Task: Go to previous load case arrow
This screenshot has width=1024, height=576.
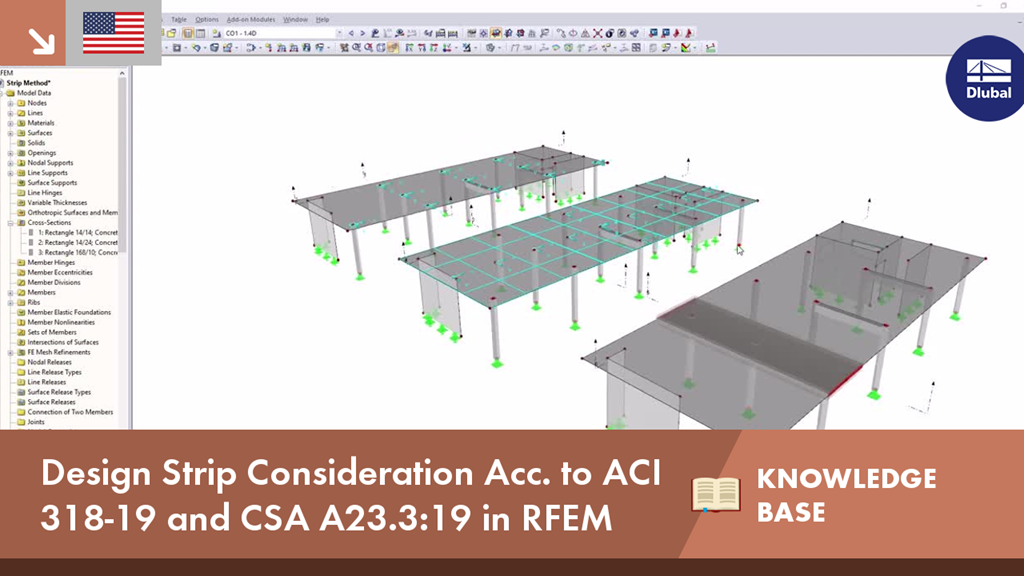Action: click(x=351, y=33)
